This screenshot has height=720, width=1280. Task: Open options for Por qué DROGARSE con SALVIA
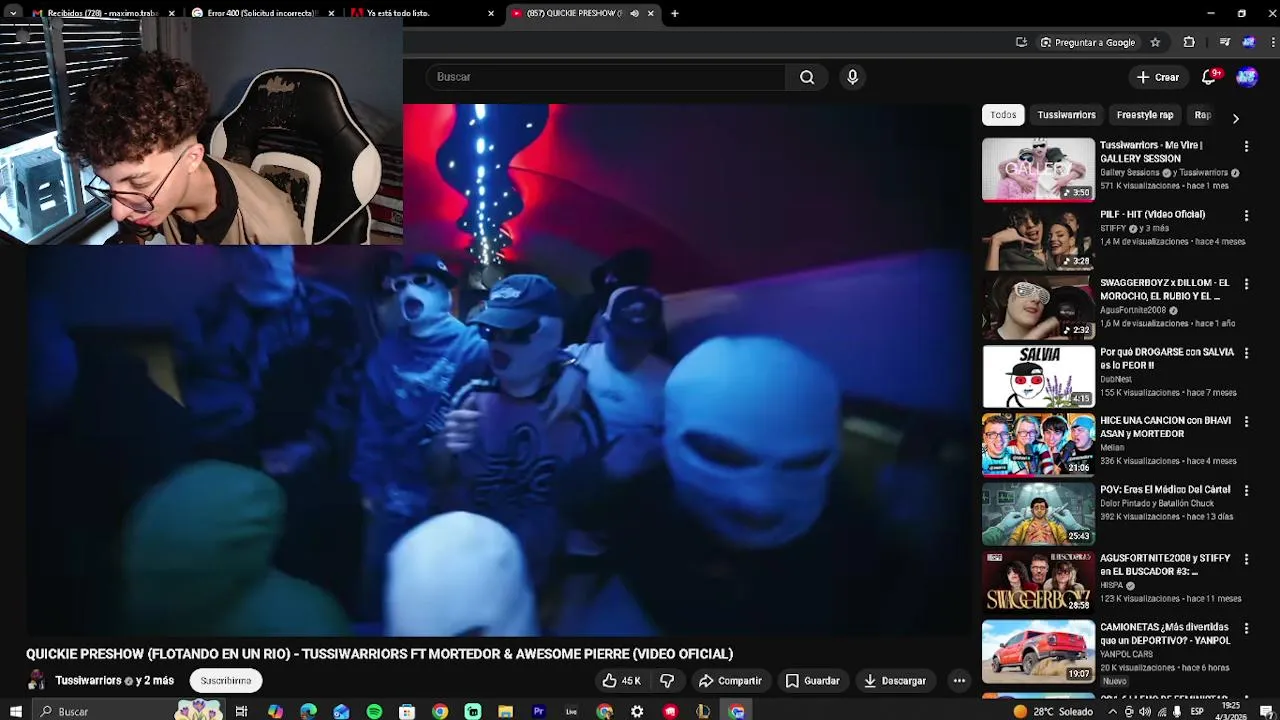(x=1246, y=353)
